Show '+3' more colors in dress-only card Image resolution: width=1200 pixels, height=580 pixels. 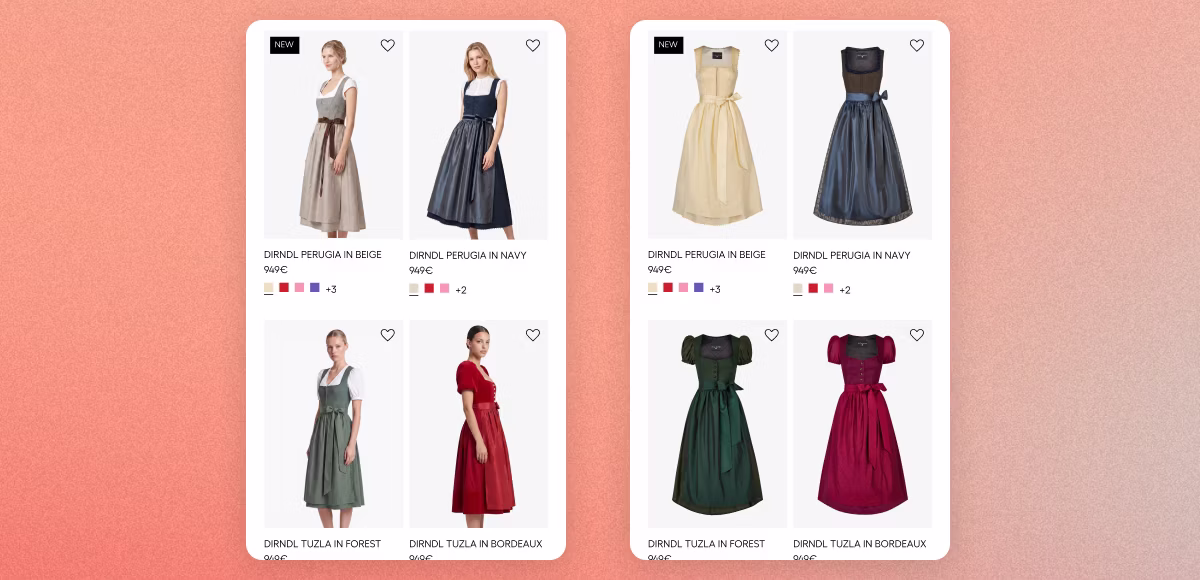point(715,289)
